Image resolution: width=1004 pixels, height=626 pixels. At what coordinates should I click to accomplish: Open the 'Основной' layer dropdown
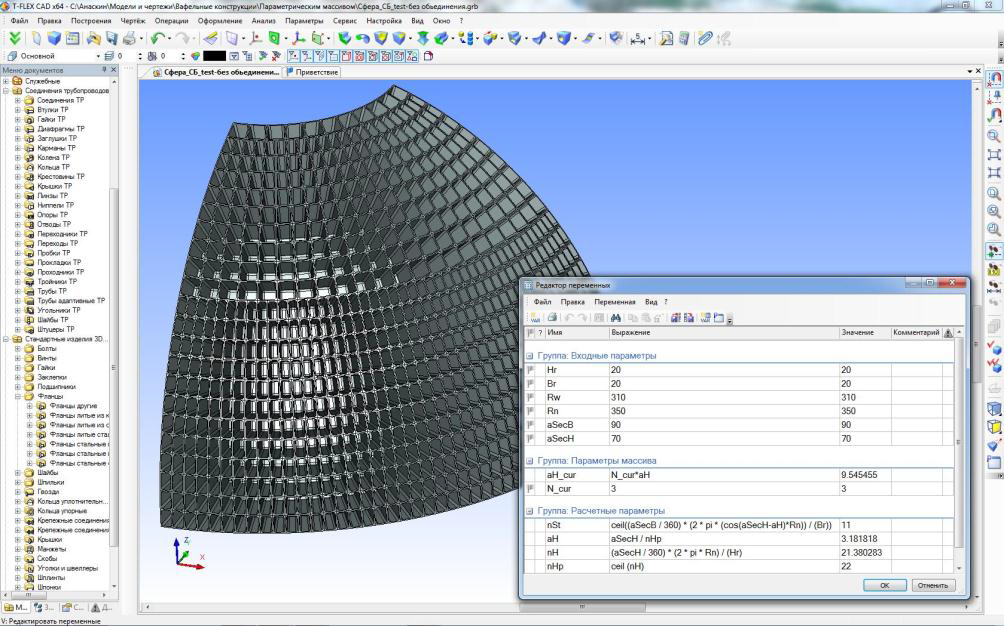(x=96, y=56)
